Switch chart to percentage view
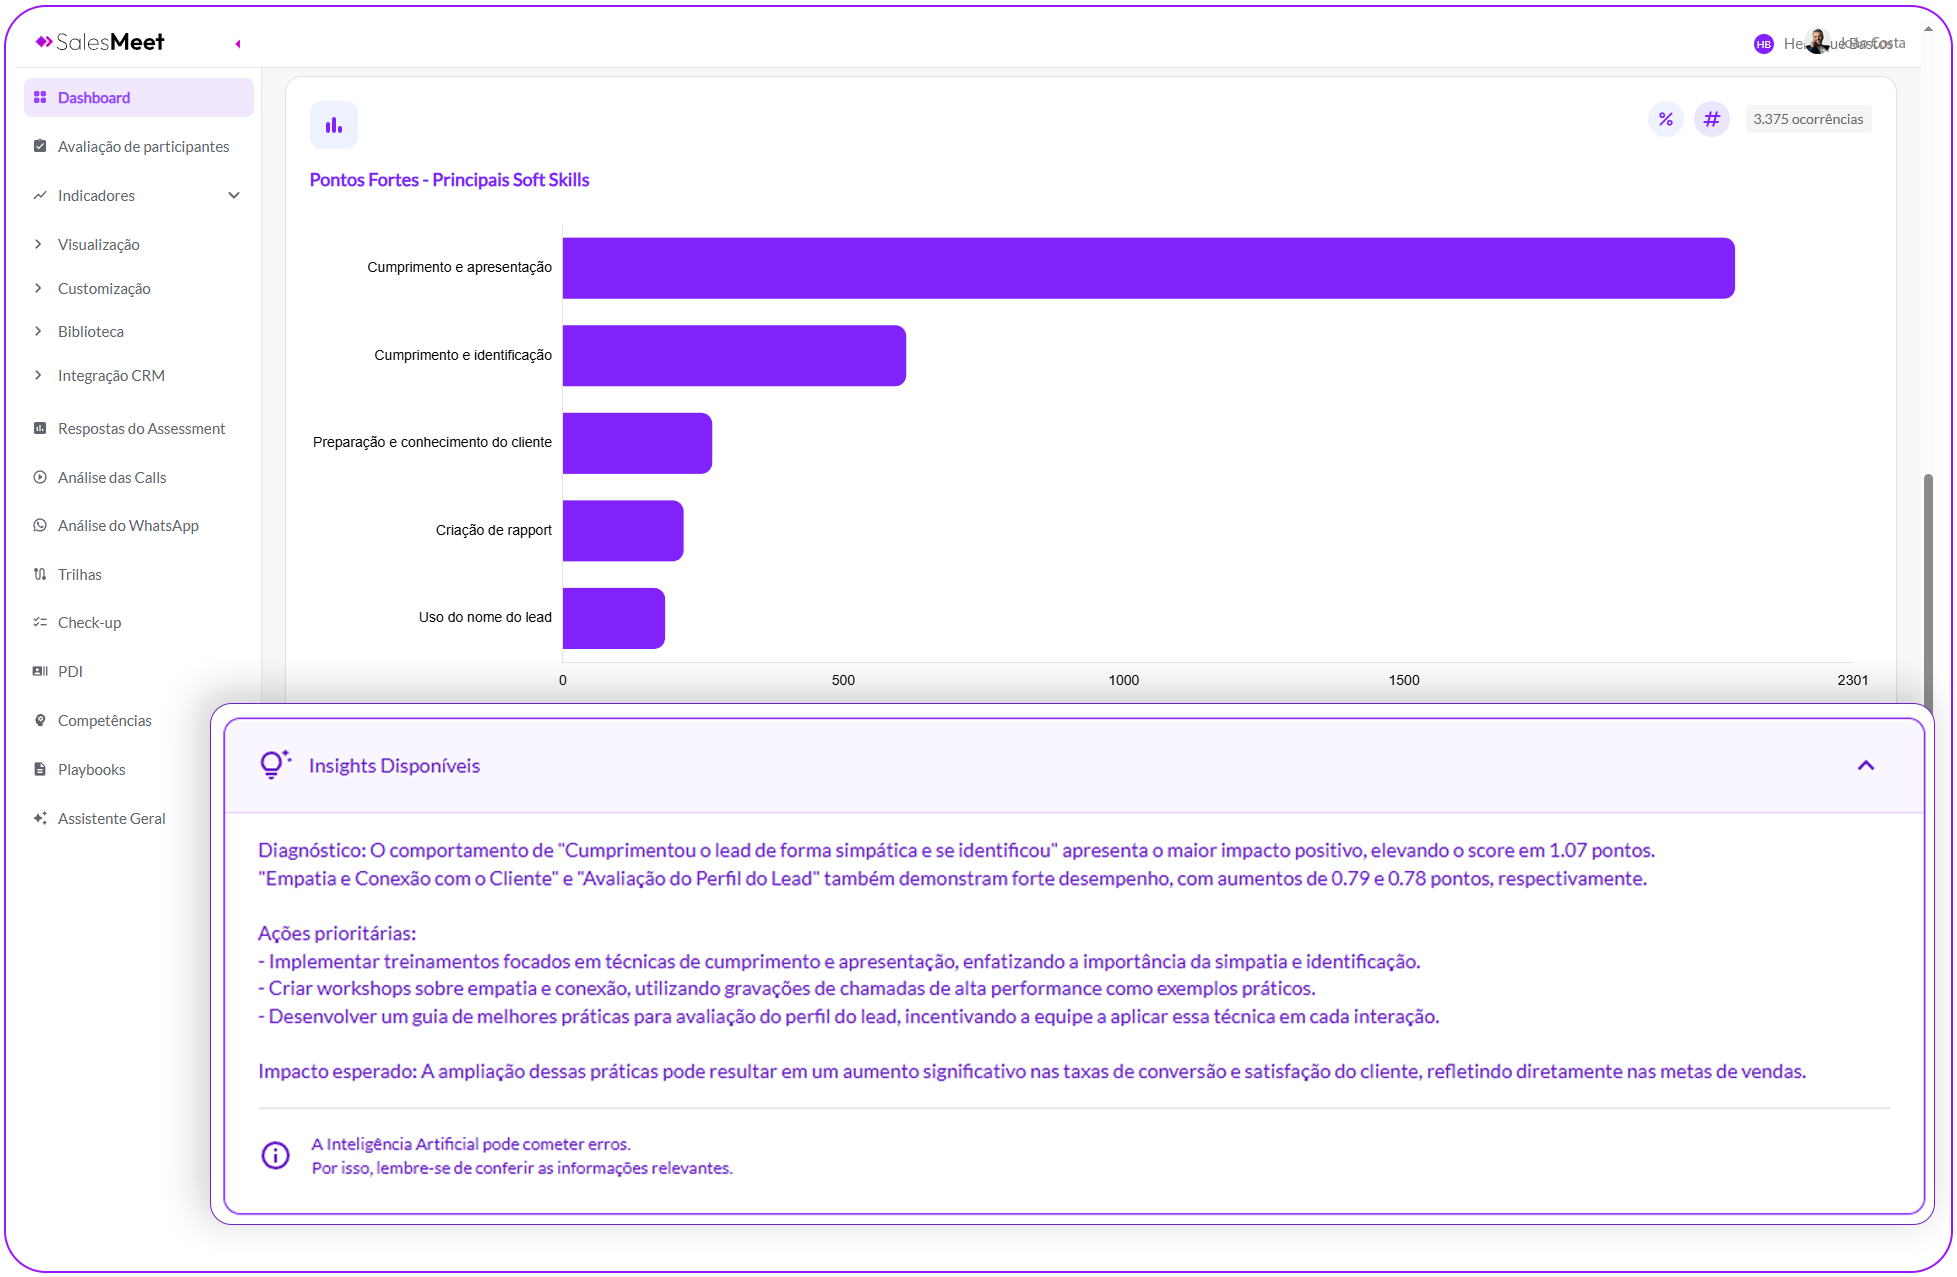 [x=1665, y=119]
